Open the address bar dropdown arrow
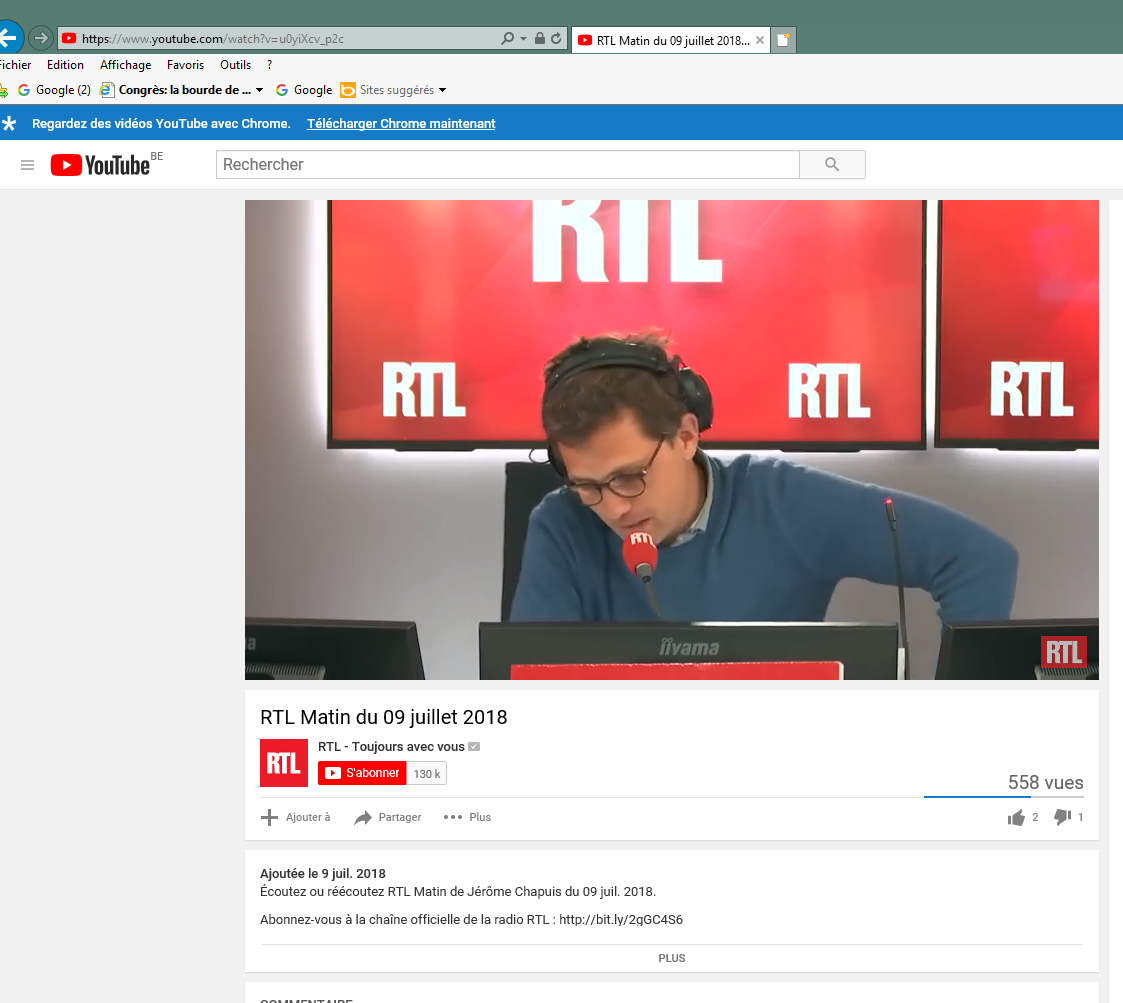 point(524,39)
